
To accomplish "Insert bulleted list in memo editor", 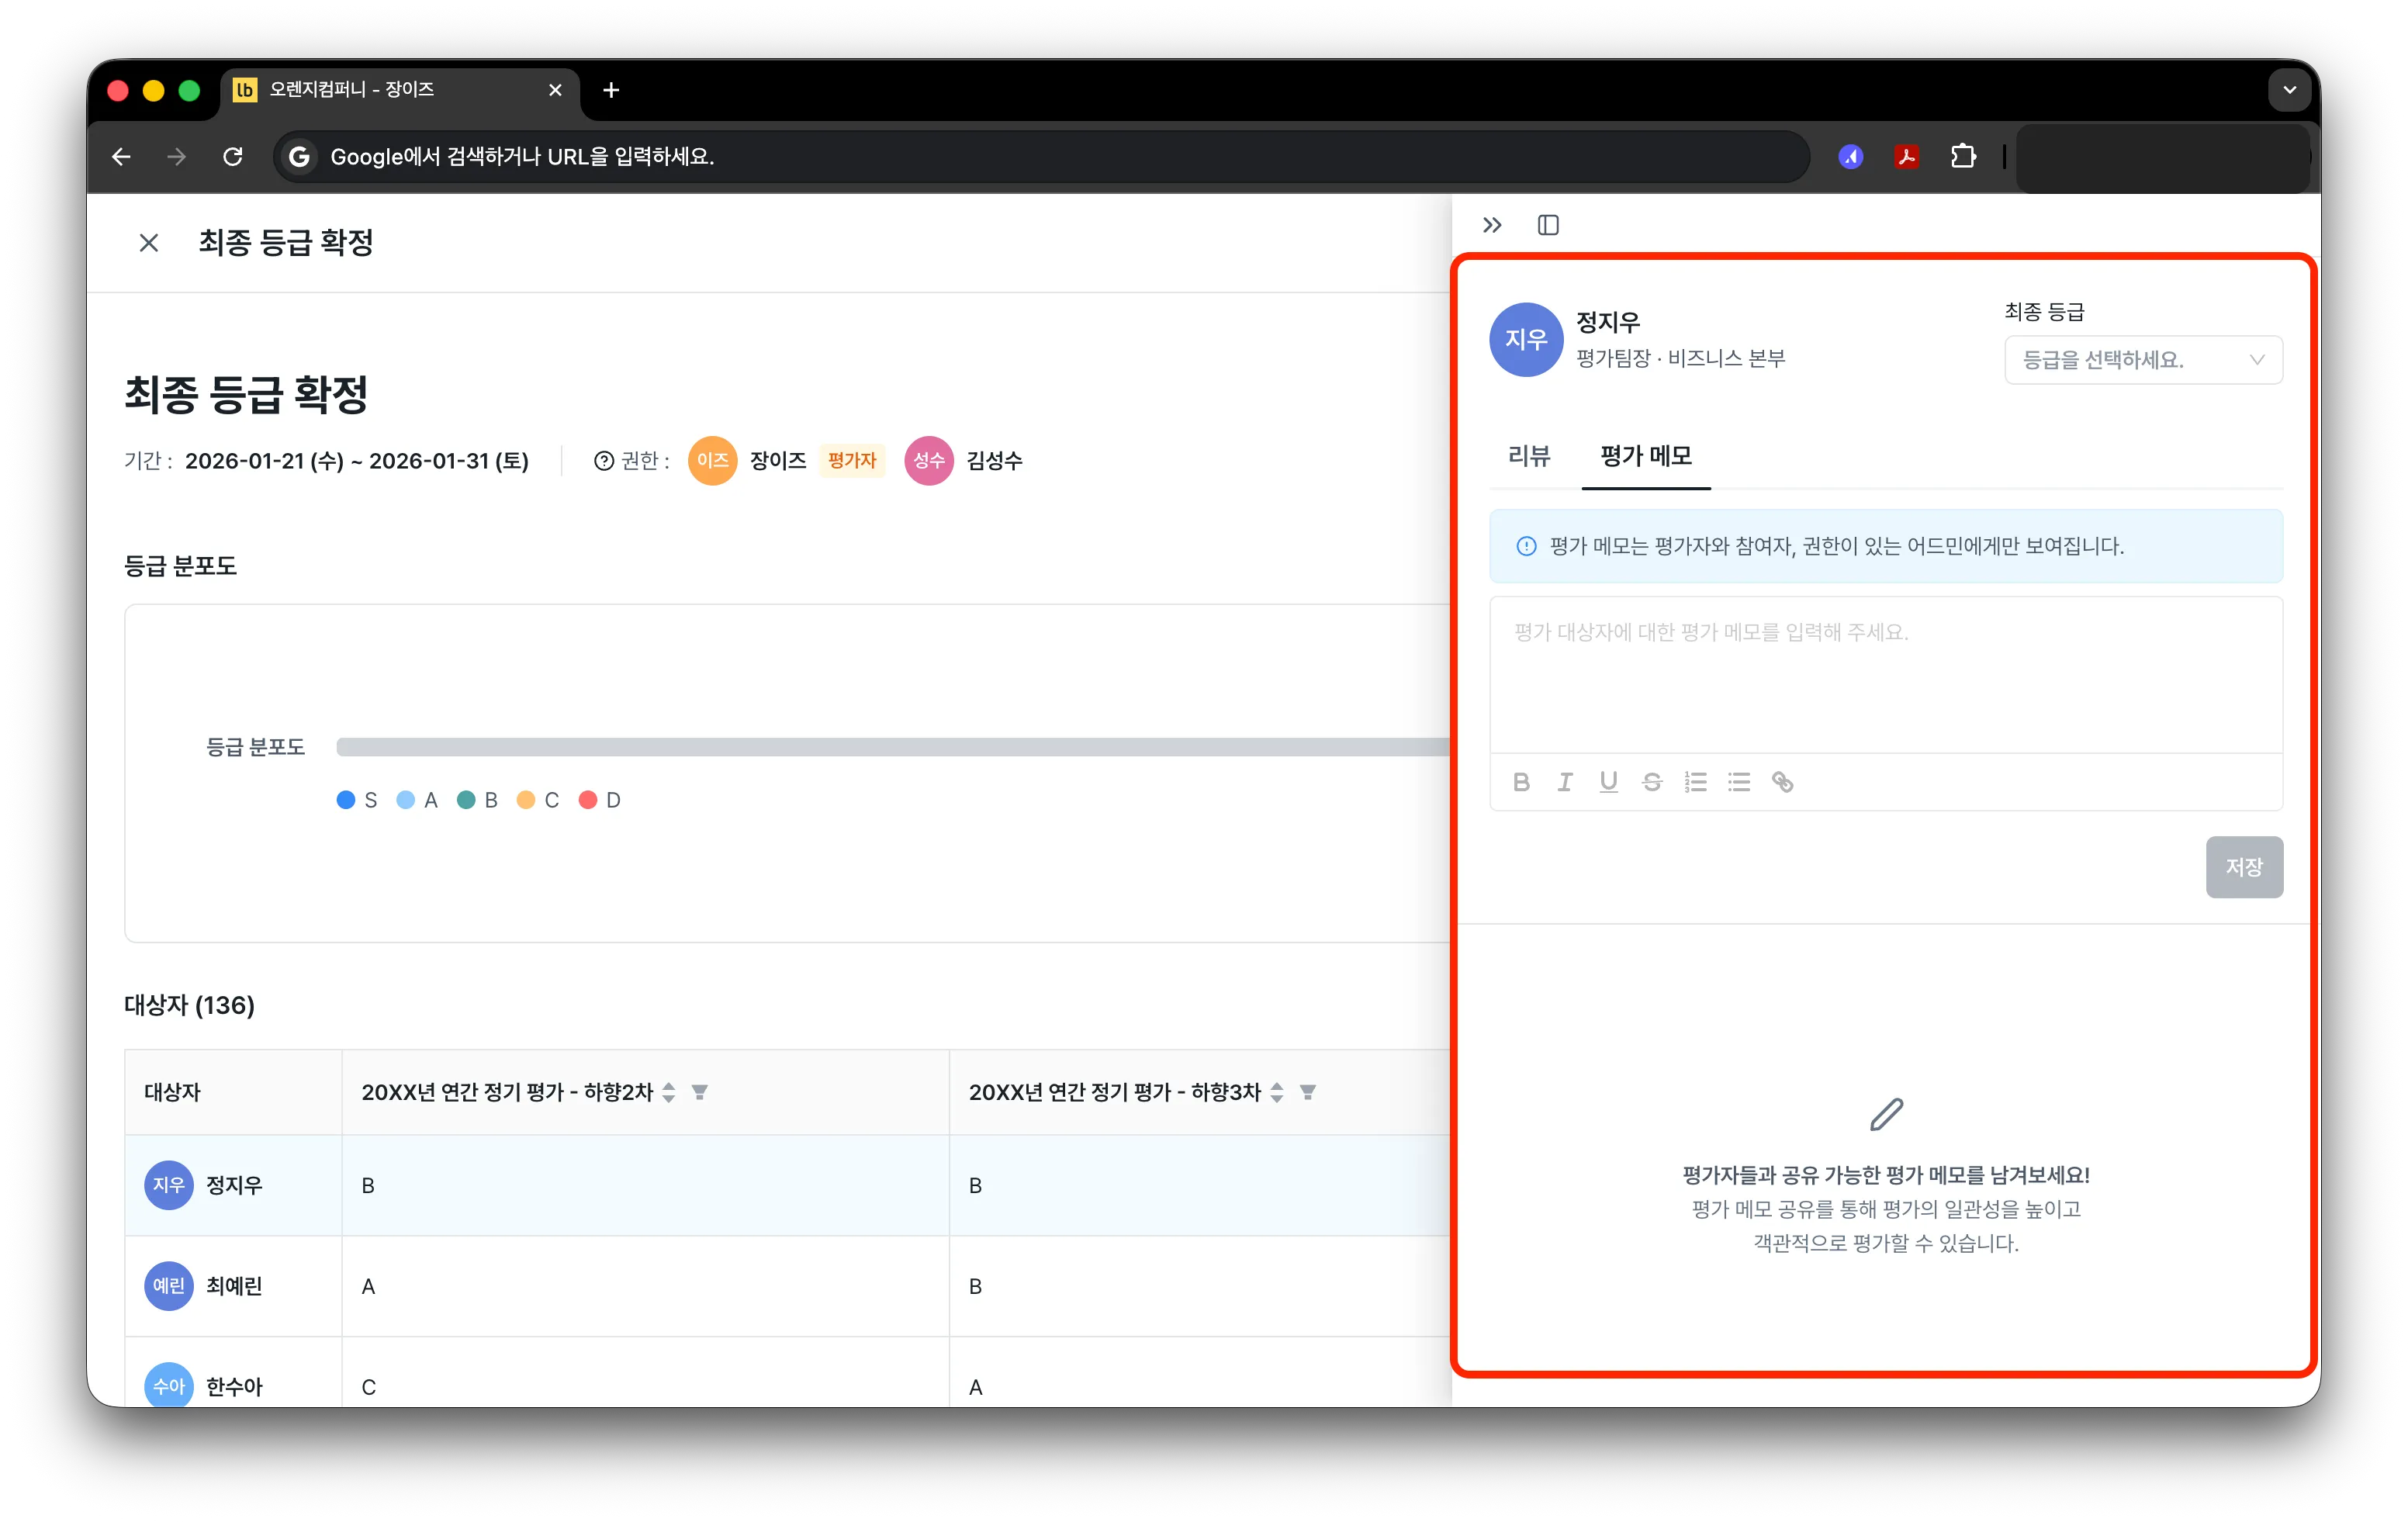I will [x=1739, y=782].
